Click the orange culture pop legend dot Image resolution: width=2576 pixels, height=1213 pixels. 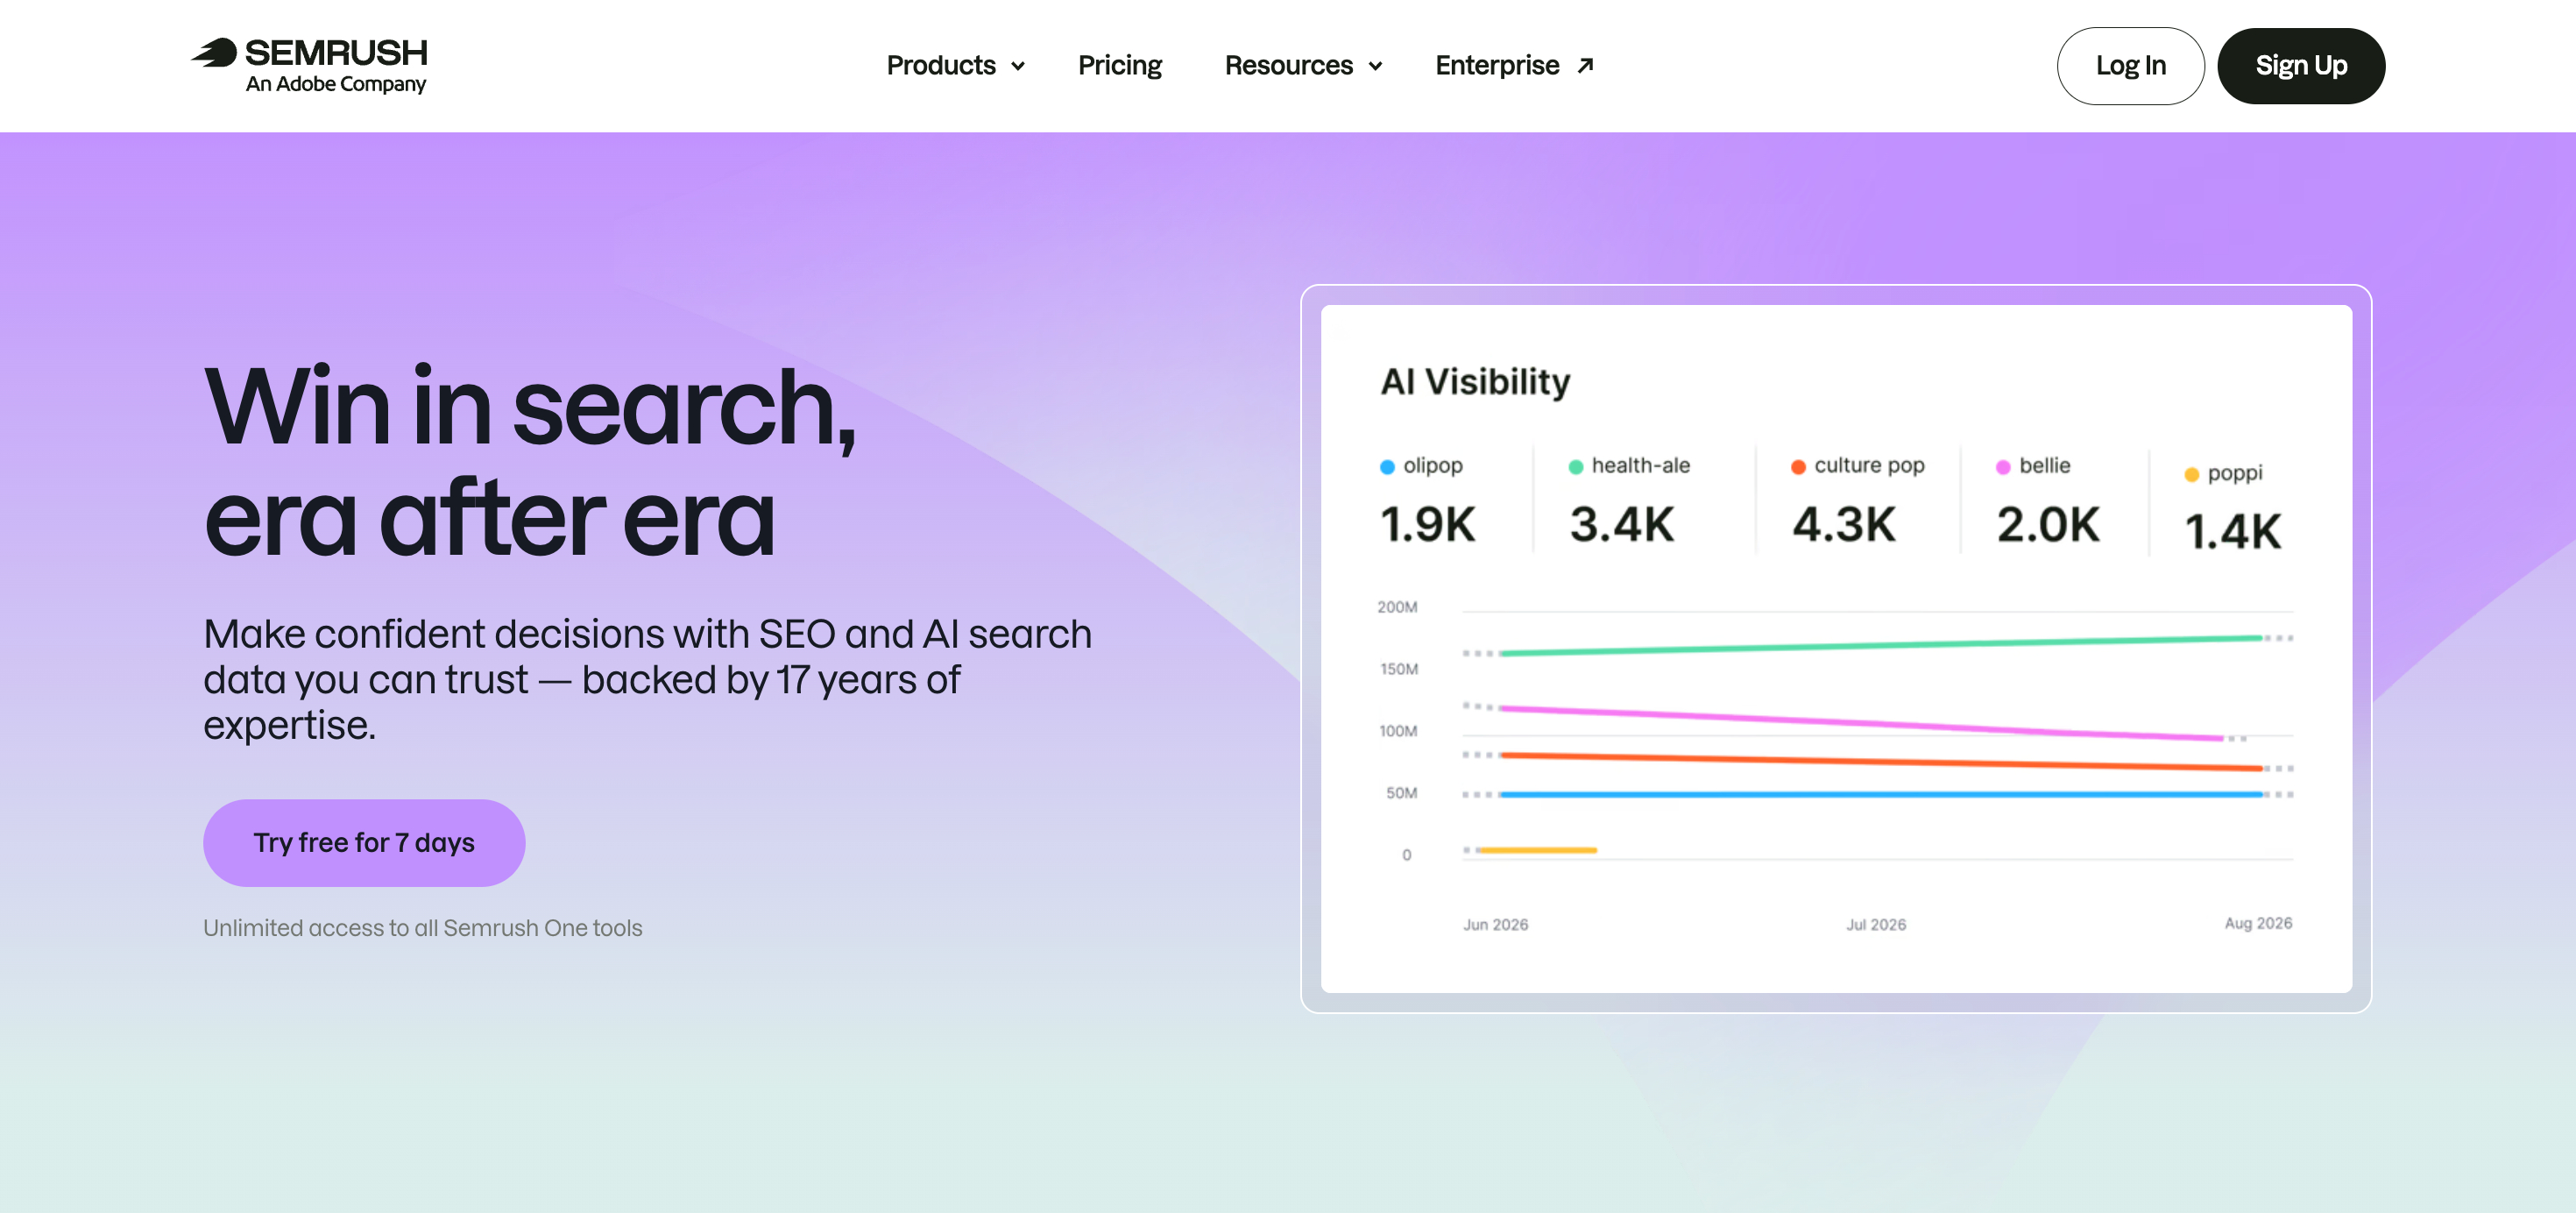coord(1798,467)
